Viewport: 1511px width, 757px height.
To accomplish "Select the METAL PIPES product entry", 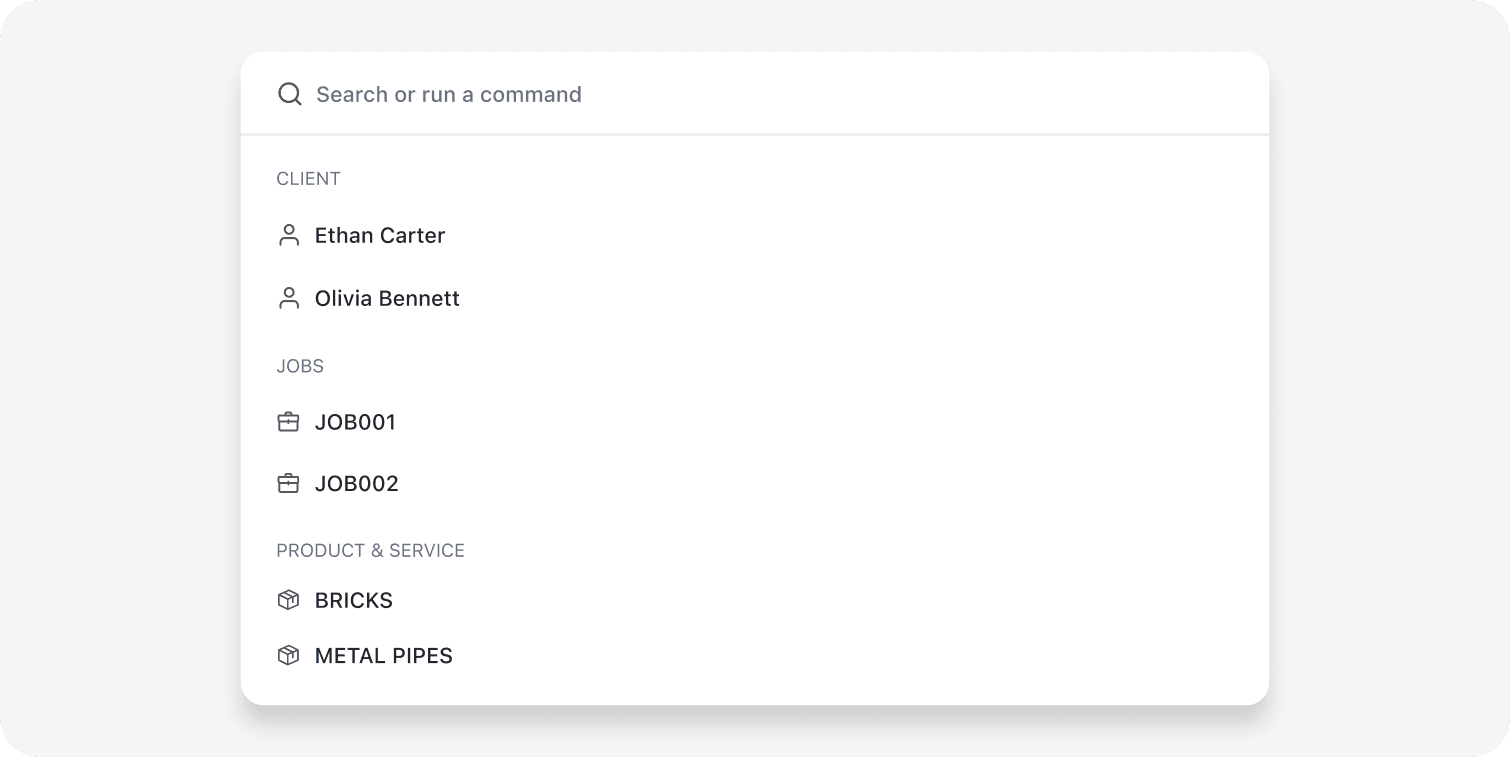I will tap(384, 656).
